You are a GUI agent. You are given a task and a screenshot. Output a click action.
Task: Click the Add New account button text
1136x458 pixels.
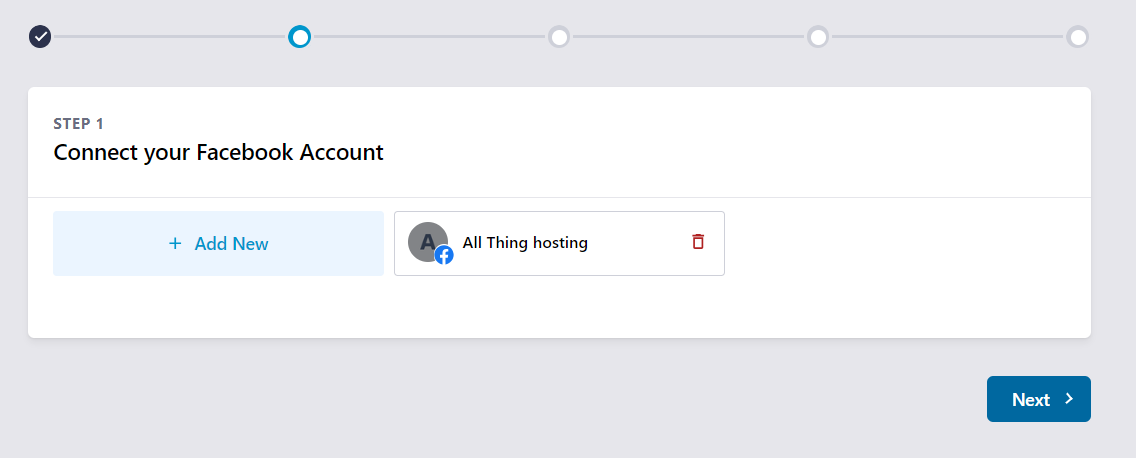[231, 243]
